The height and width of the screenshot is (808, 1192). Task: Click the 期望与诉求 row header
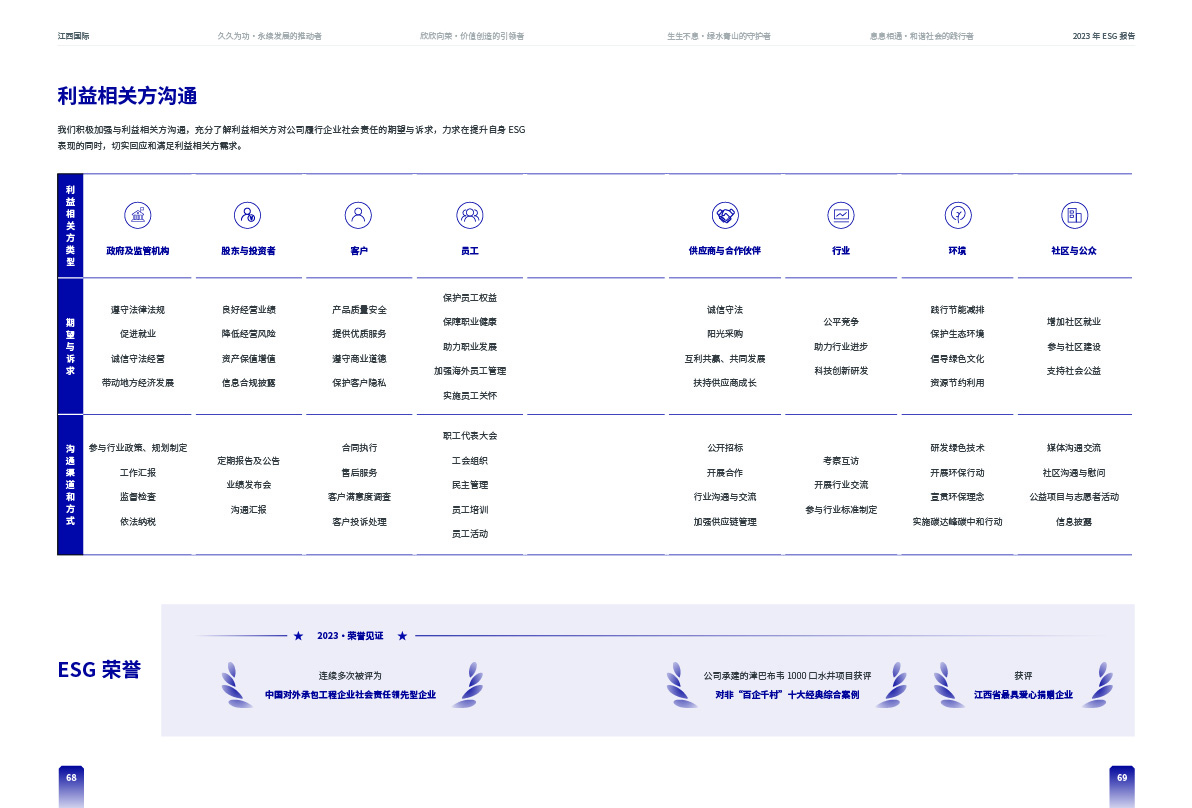70,346
